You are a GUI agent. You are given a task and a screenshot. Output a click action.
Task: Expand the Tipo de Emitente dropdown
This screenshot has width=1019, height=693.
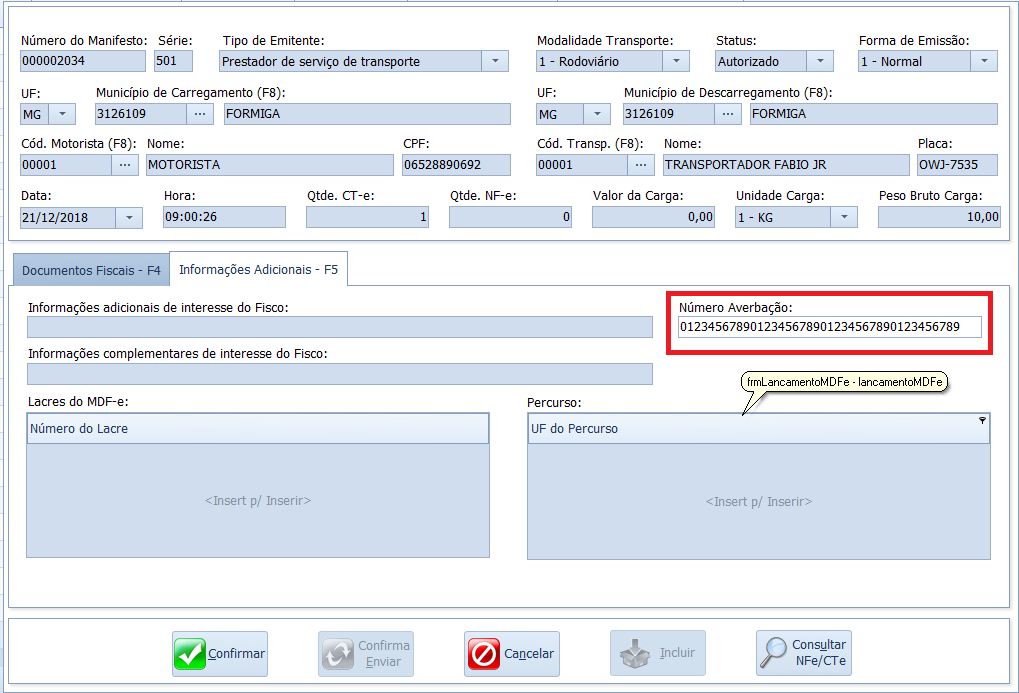pyautogui.click(x=496, y=62)
